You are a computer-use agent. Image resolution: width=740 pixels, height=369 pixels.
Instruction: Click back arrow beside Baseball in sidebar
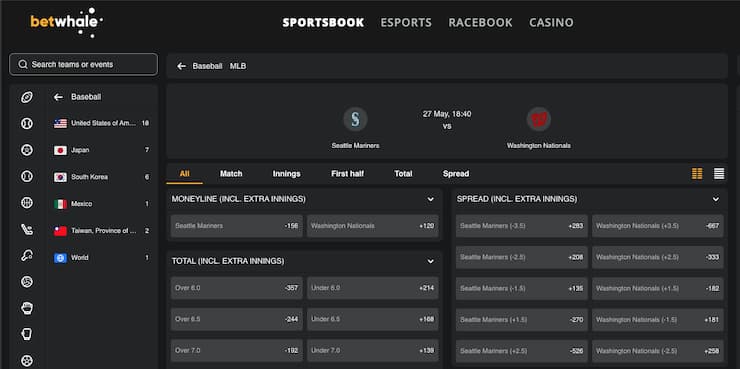(58, 97)
